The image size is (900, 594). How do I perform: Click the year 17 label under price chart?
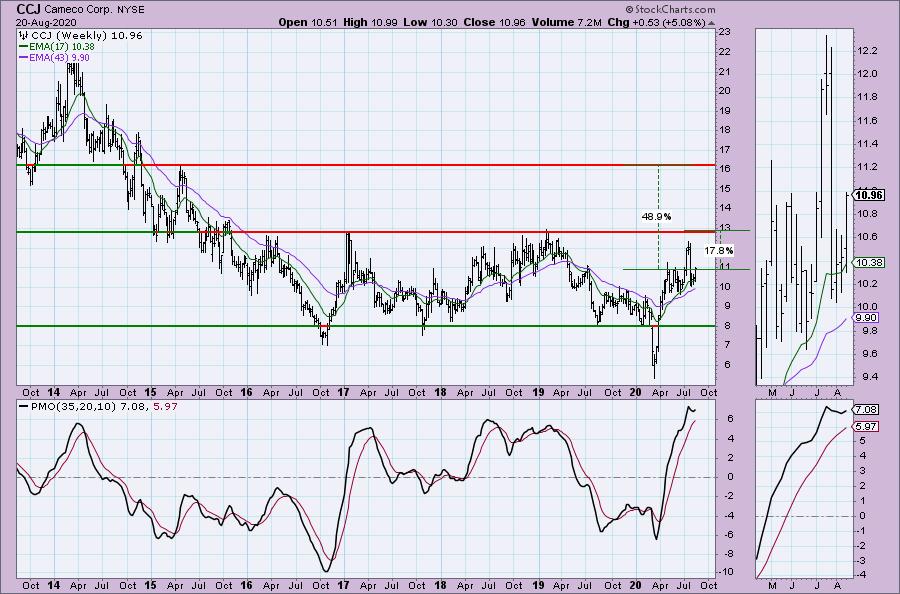[x=343, y=392]
